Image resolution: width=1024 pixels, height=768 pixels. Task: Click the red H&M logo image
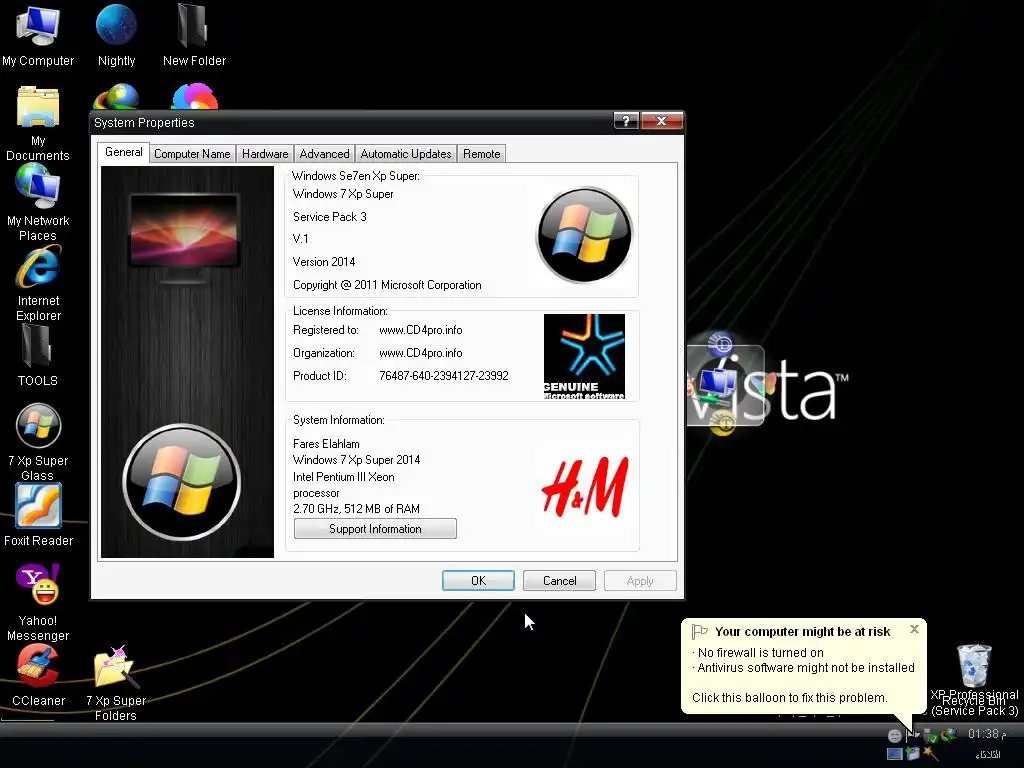click(x=584, y=488)
